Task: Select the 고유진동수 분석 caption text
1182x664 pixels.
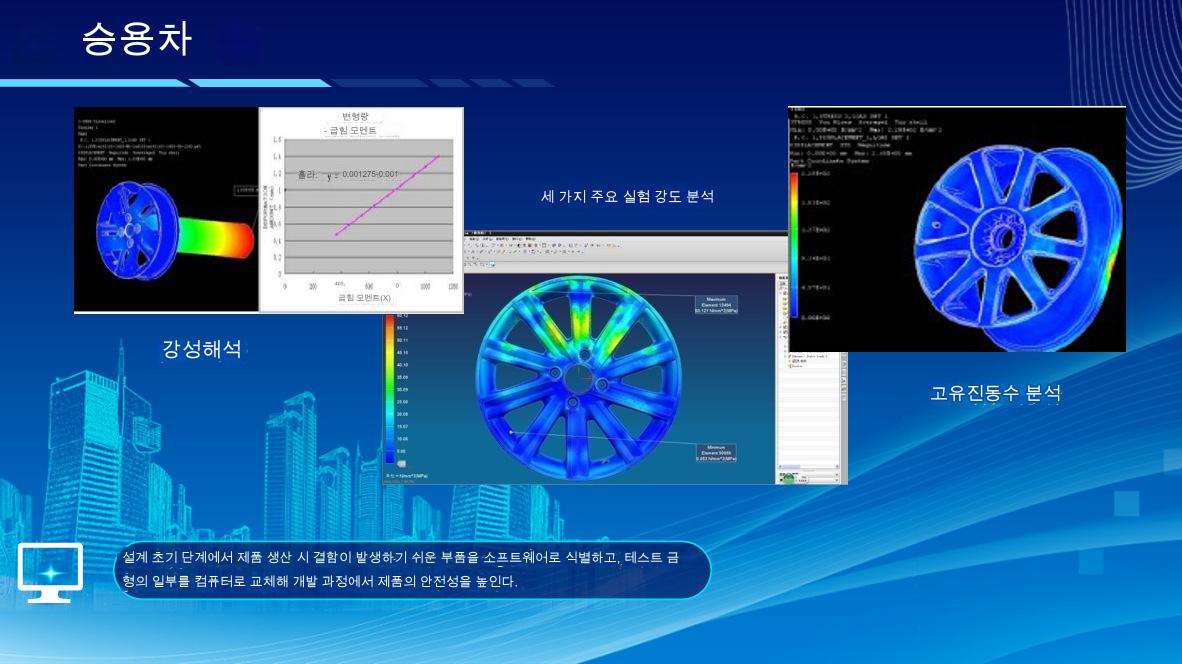Action: (994, 393)
